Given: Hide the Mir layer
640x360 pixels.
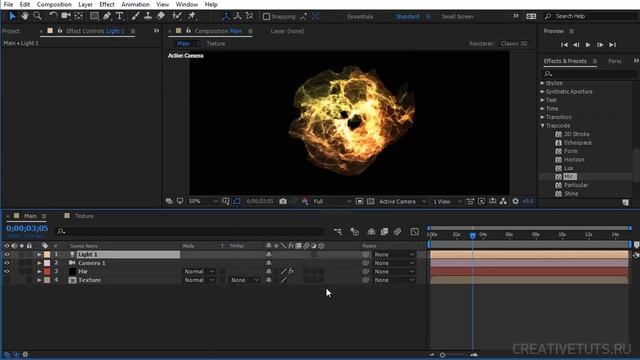Looking at the screenshot, I should coord(7,271).
